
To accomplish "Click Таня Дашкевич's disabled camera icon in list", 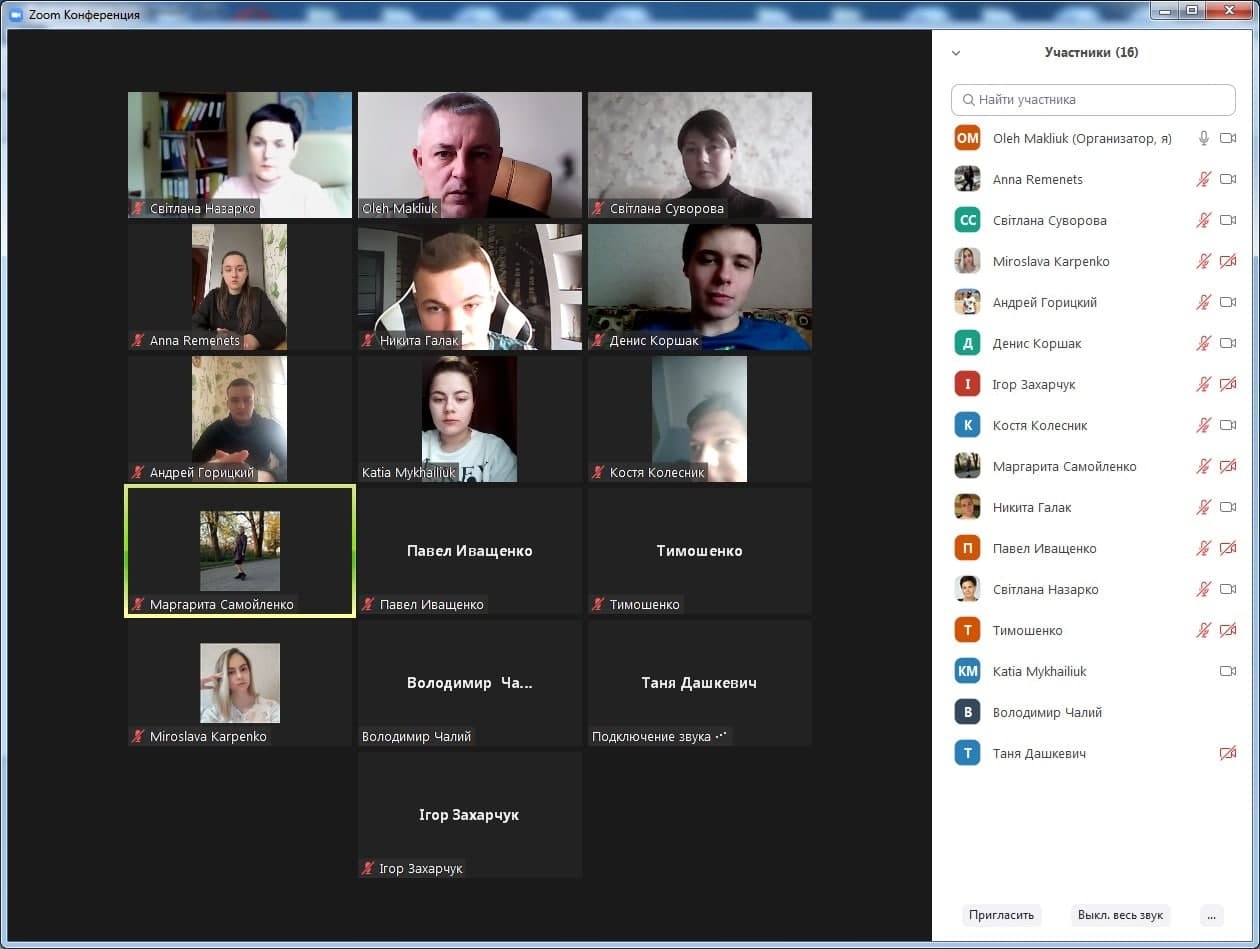I will (x=1228, y=753).
